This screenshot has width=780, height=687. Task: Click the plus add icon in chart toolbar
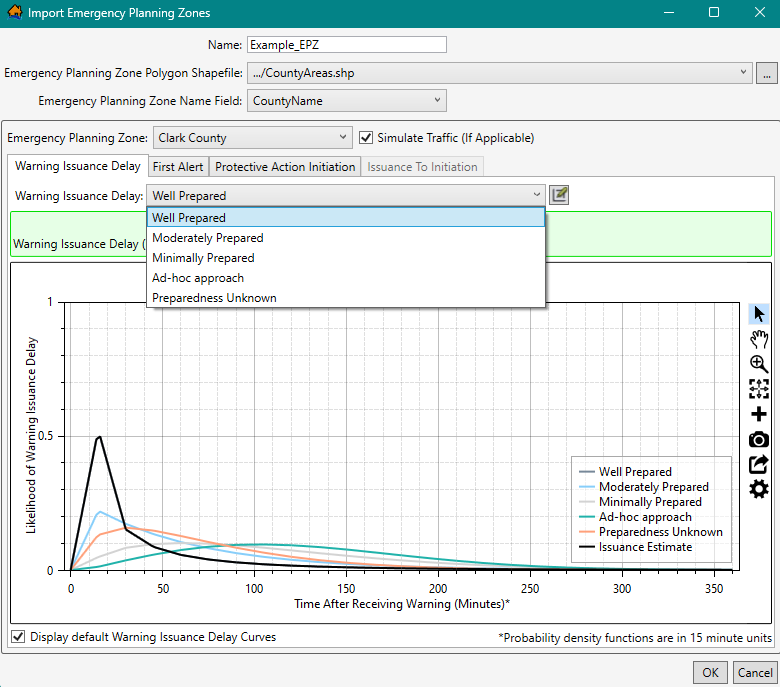tap(759, 414)
